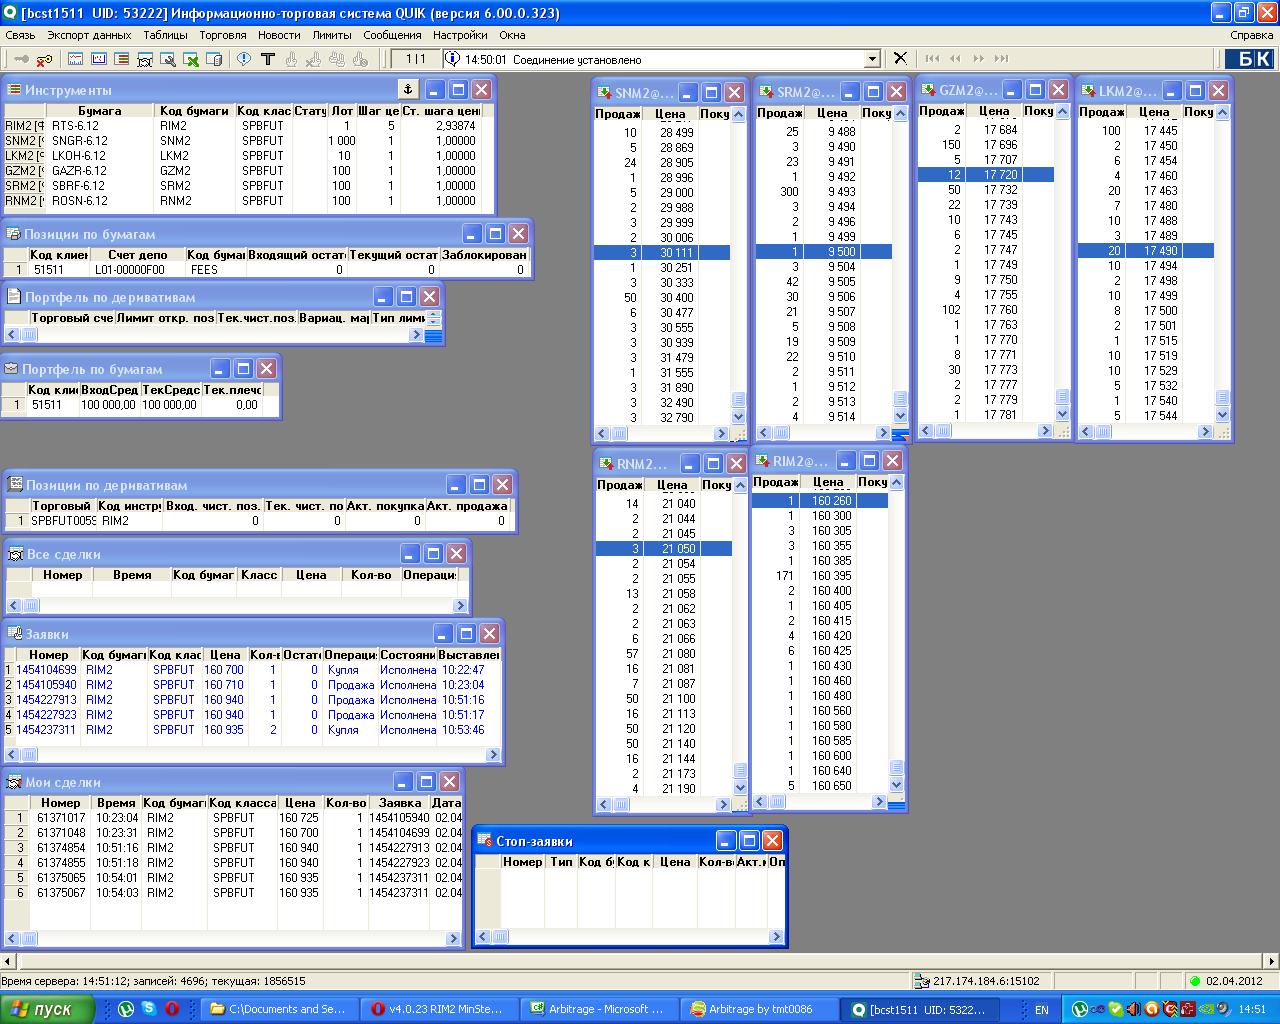
Task: Click the БК broker logo in toolbar
Action: (1250, 59)
